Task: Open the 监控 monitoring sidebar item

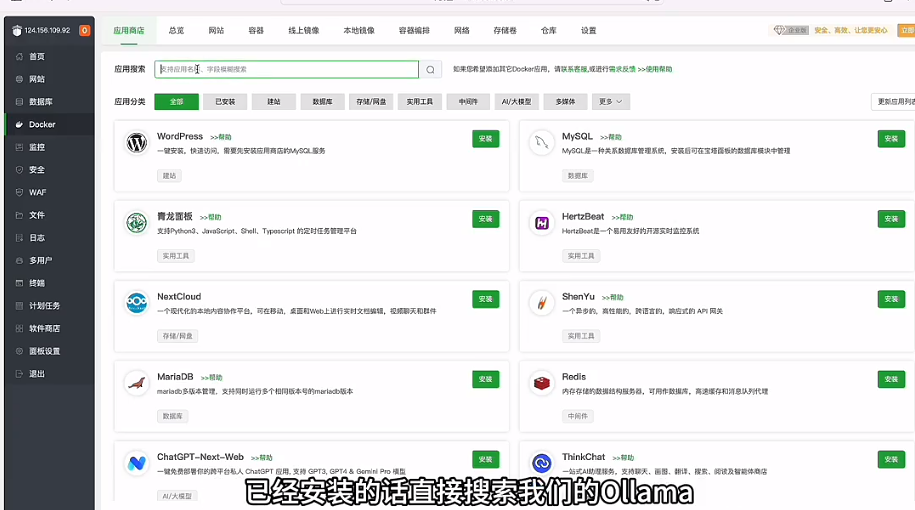Action: [49, 147]
